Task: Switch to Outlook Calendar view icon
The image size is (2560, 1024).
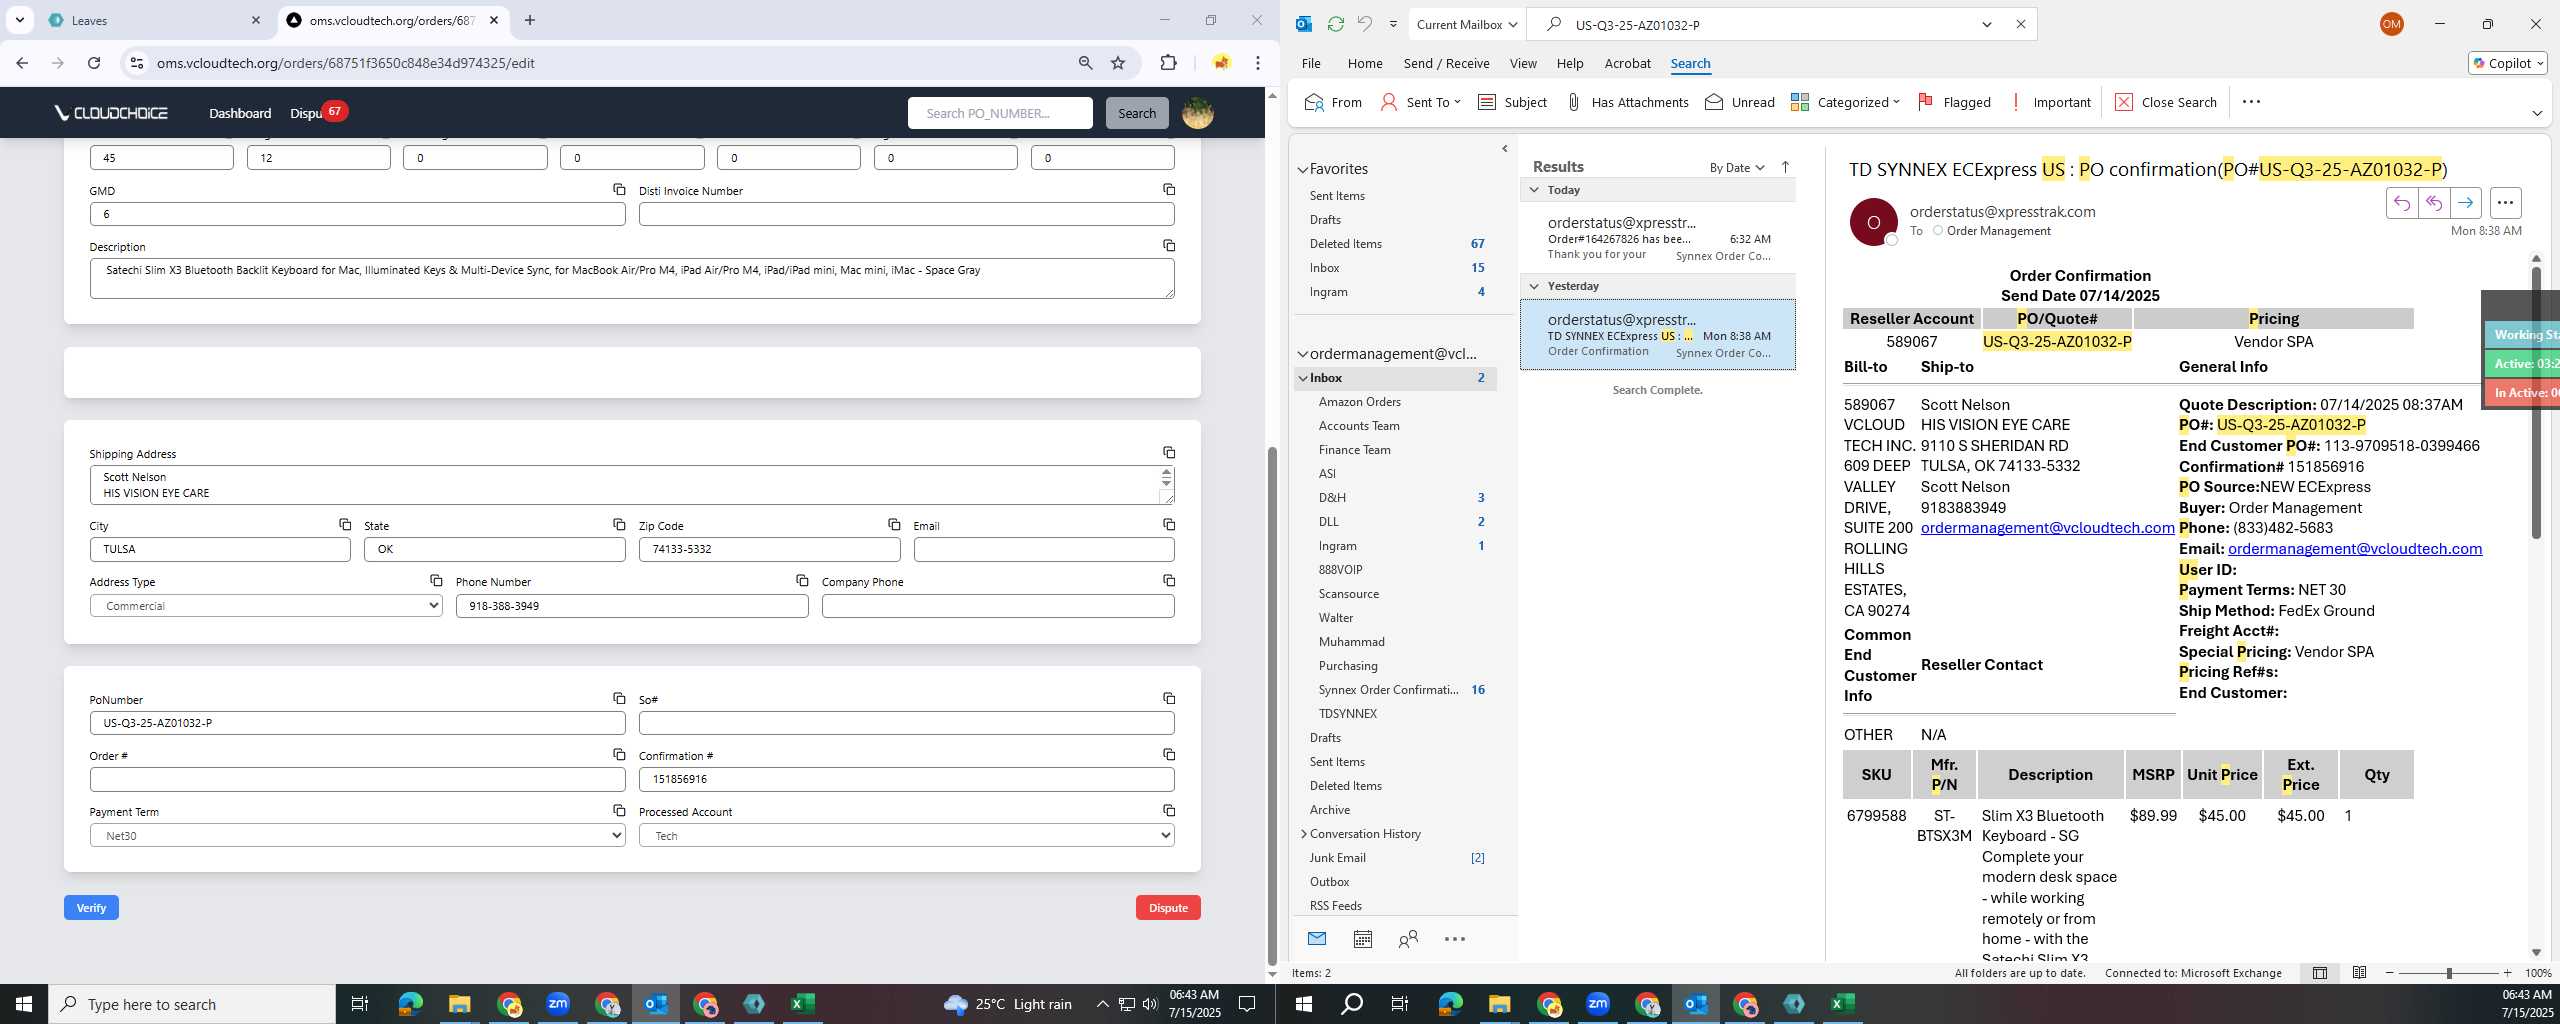Action: tap(1362, 939)
